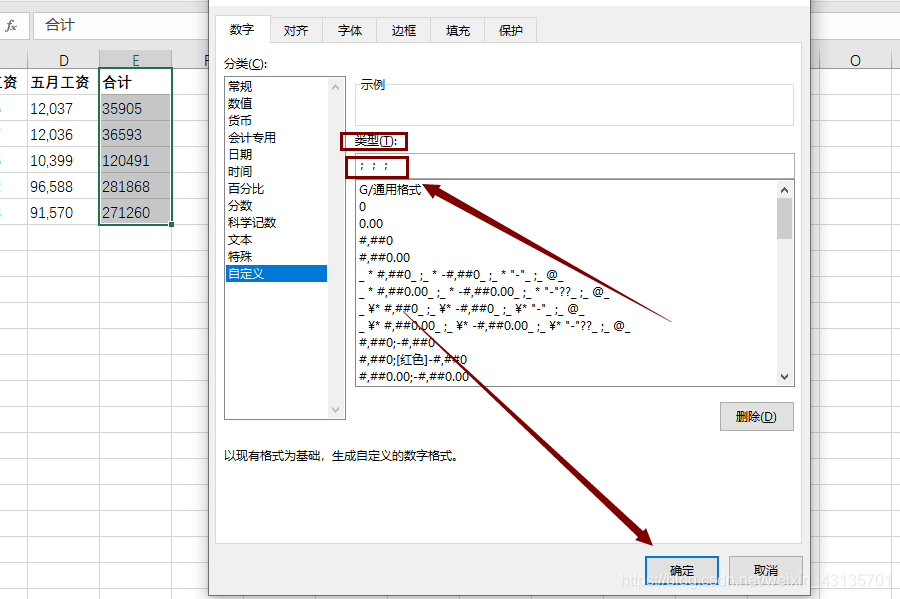Click category list scroll down arrow

pyautogui.click(x=336, y=410)
